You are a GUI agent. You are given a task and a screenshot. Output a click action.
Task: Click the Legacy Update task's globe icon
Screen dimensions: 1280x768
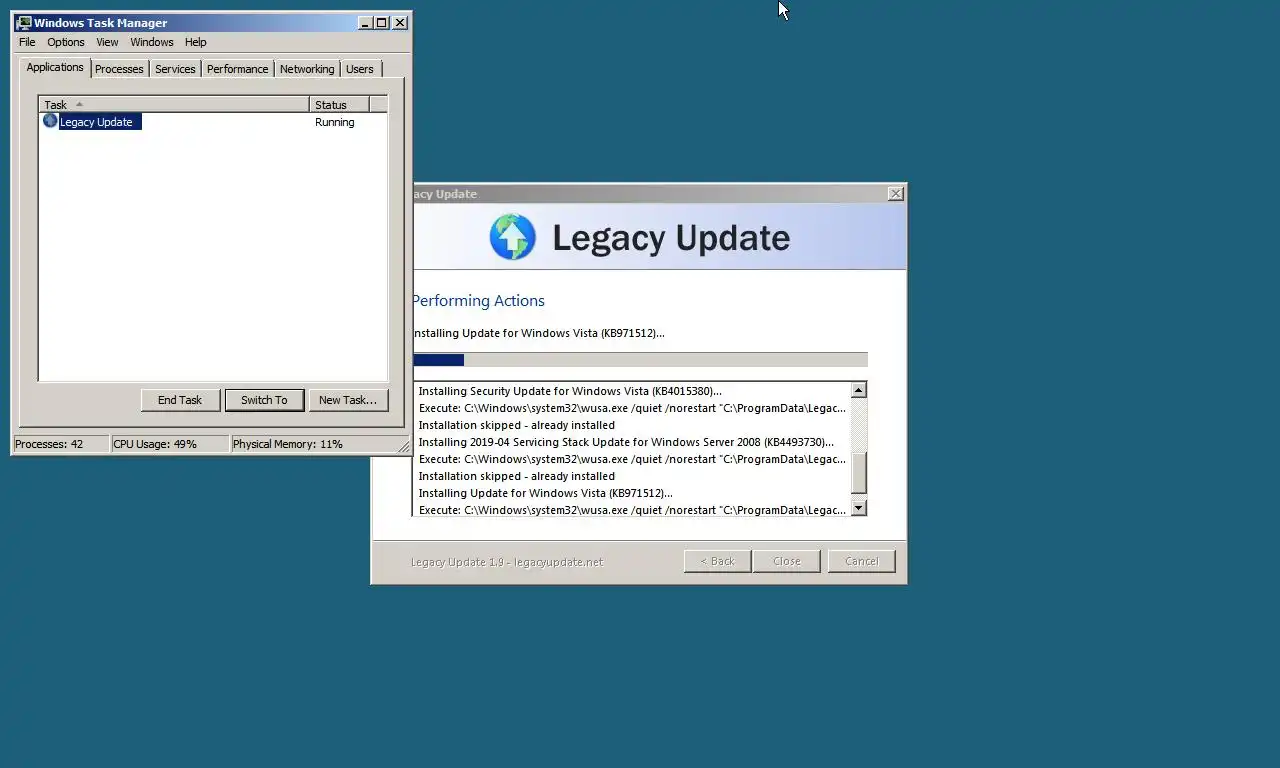click(x=50, y=121)
